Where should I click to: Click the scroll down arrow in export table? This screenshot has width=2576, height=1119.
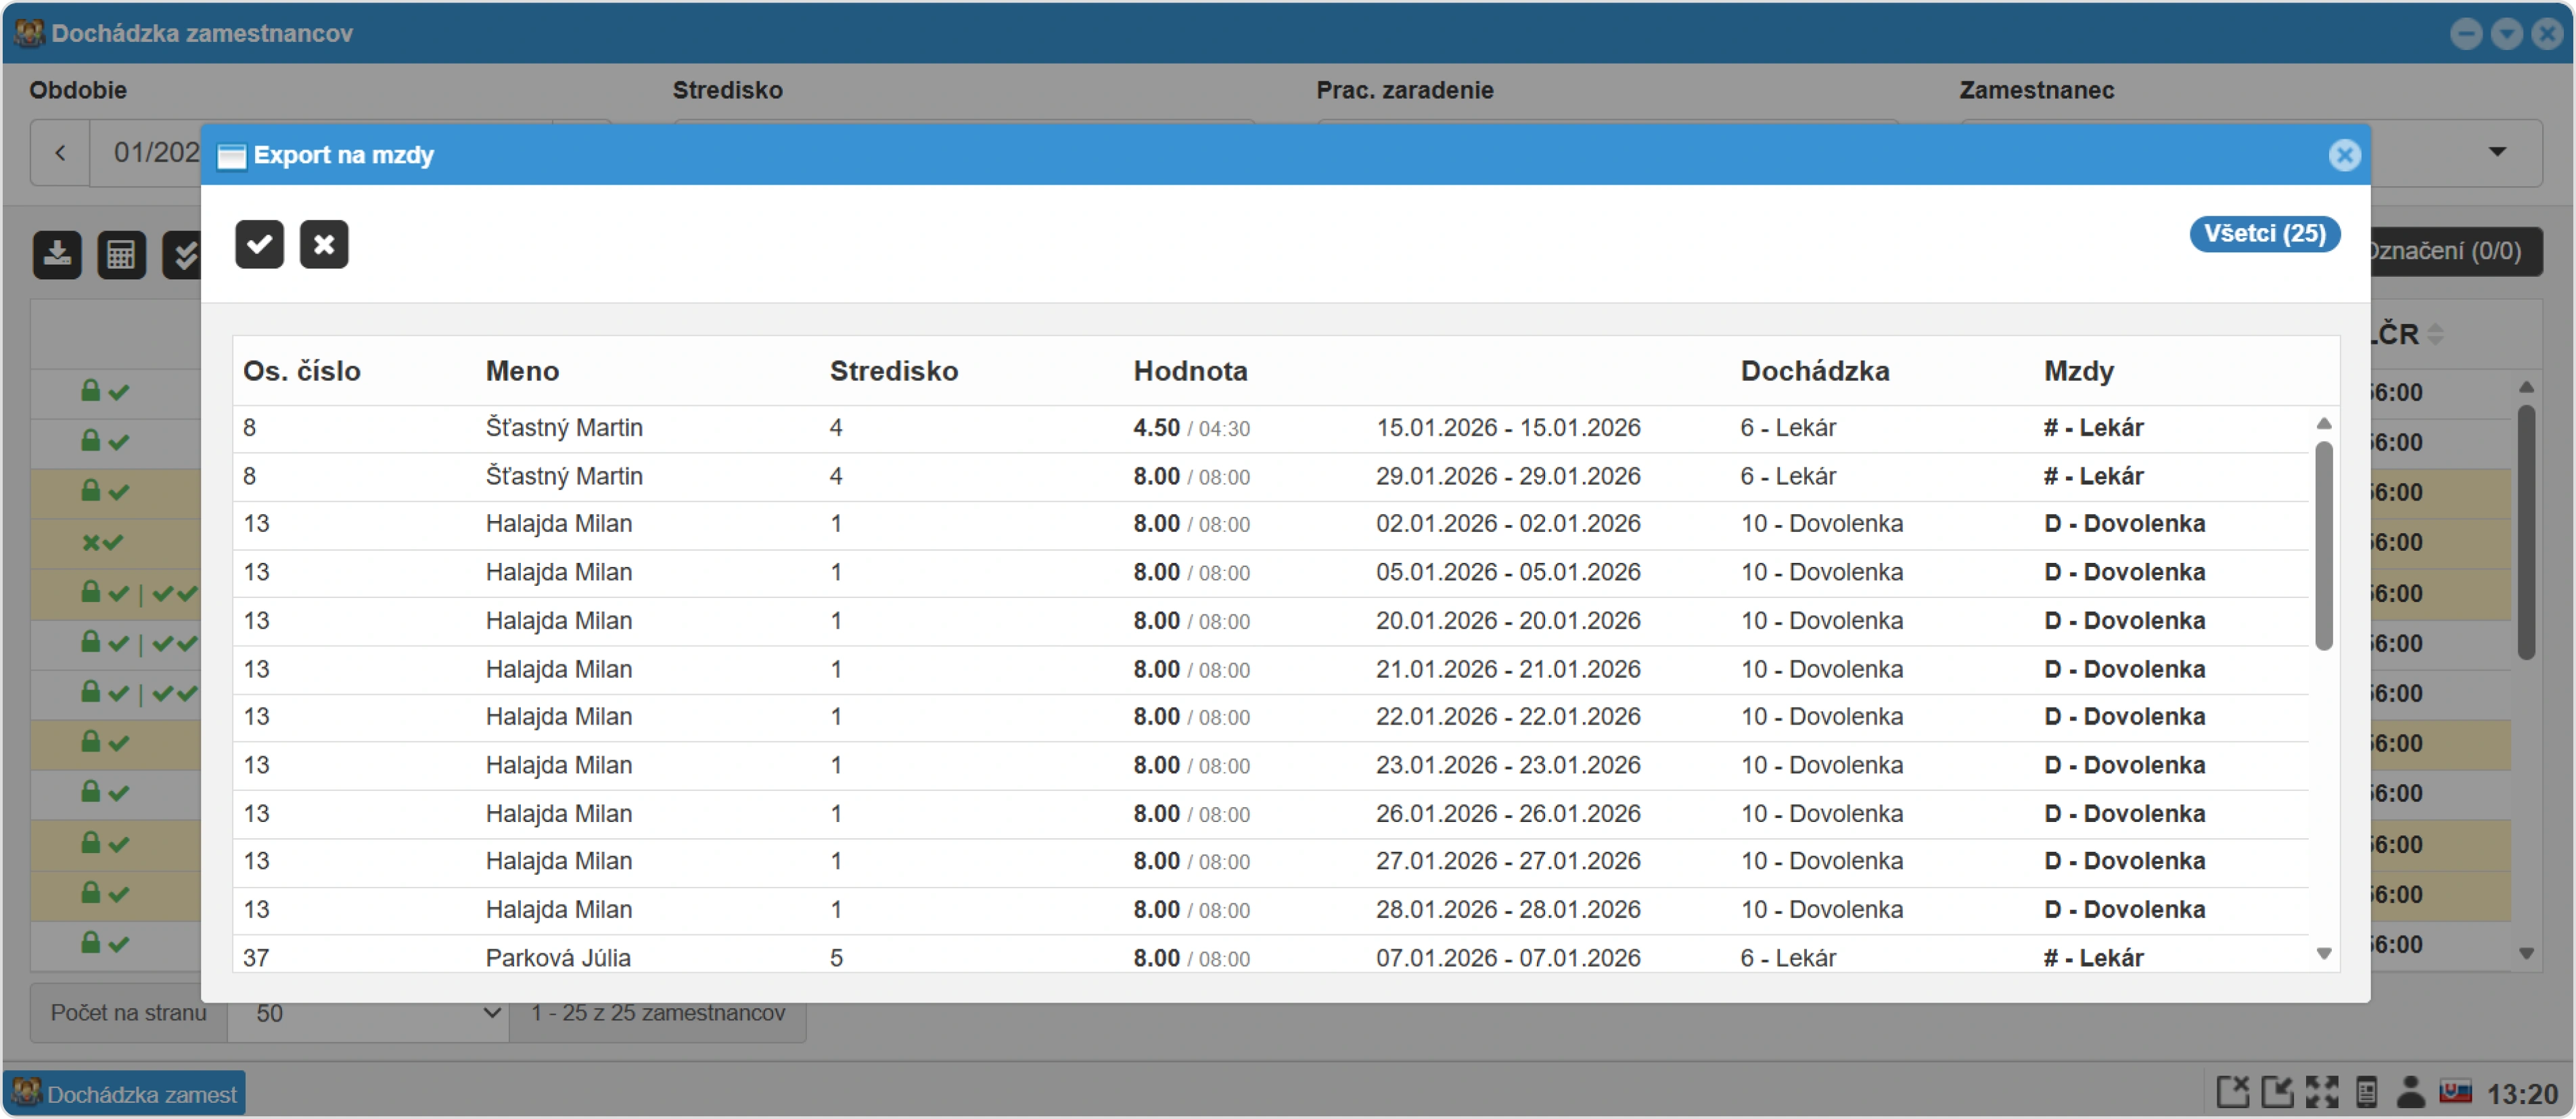(2324, 953)
